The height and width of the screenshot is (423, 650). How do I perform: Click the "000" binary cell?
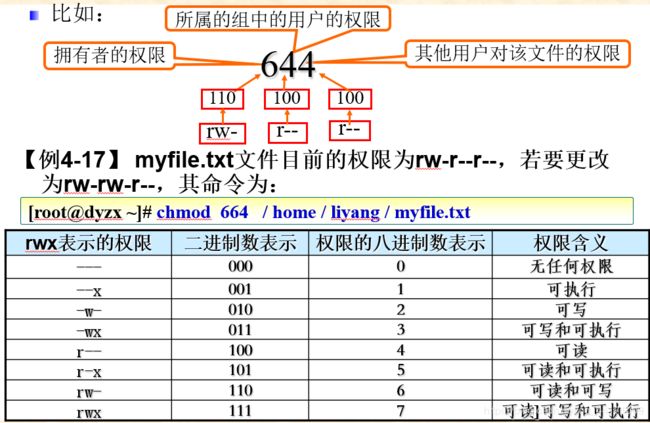[x=240, y=266]
